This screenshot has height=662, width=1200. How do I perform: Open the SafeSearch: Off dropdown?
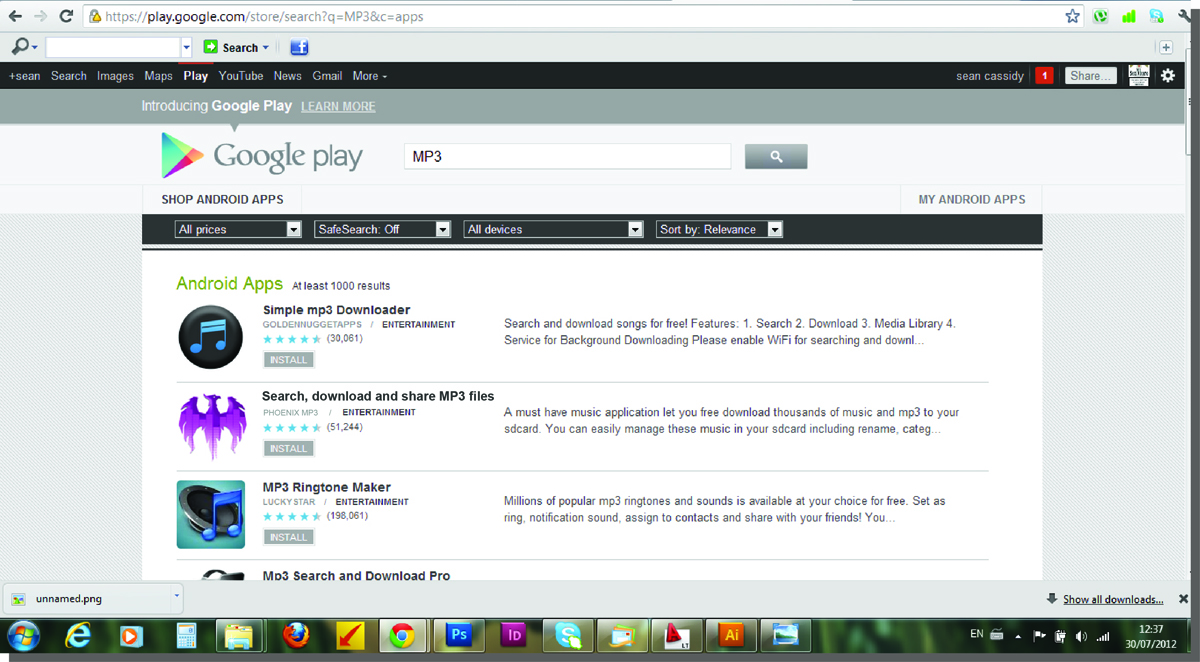coord(383,229)
